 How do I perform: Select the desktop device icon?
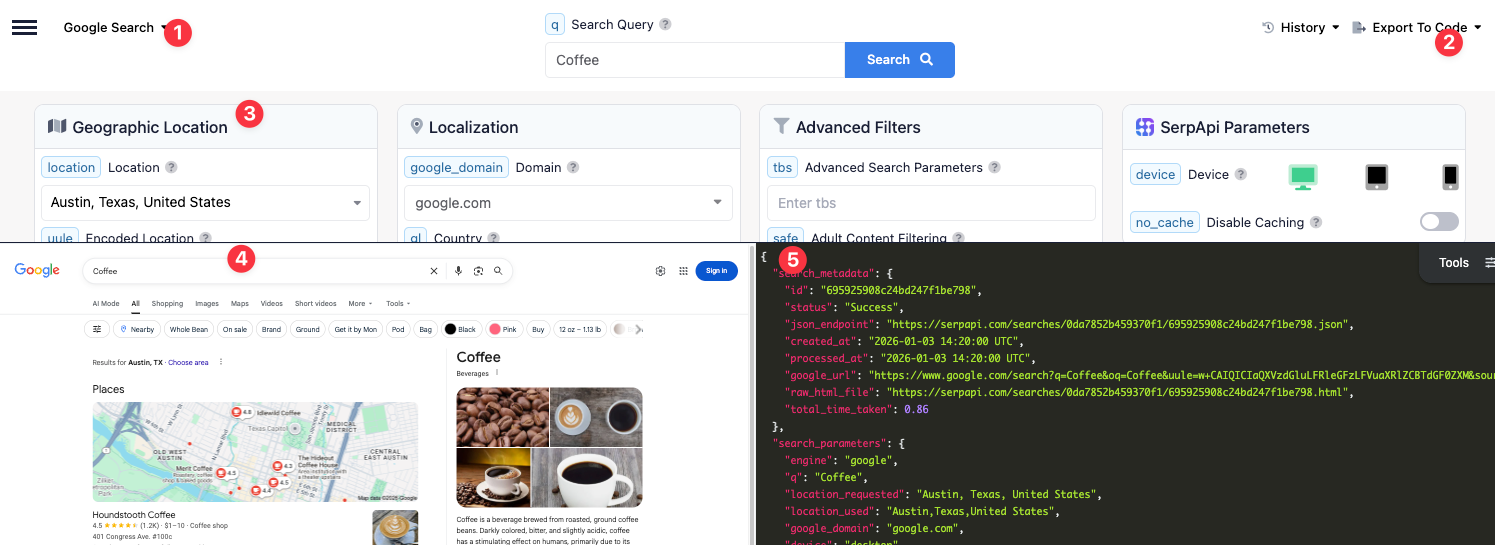pyautogui.click(x=1302, y=176)
